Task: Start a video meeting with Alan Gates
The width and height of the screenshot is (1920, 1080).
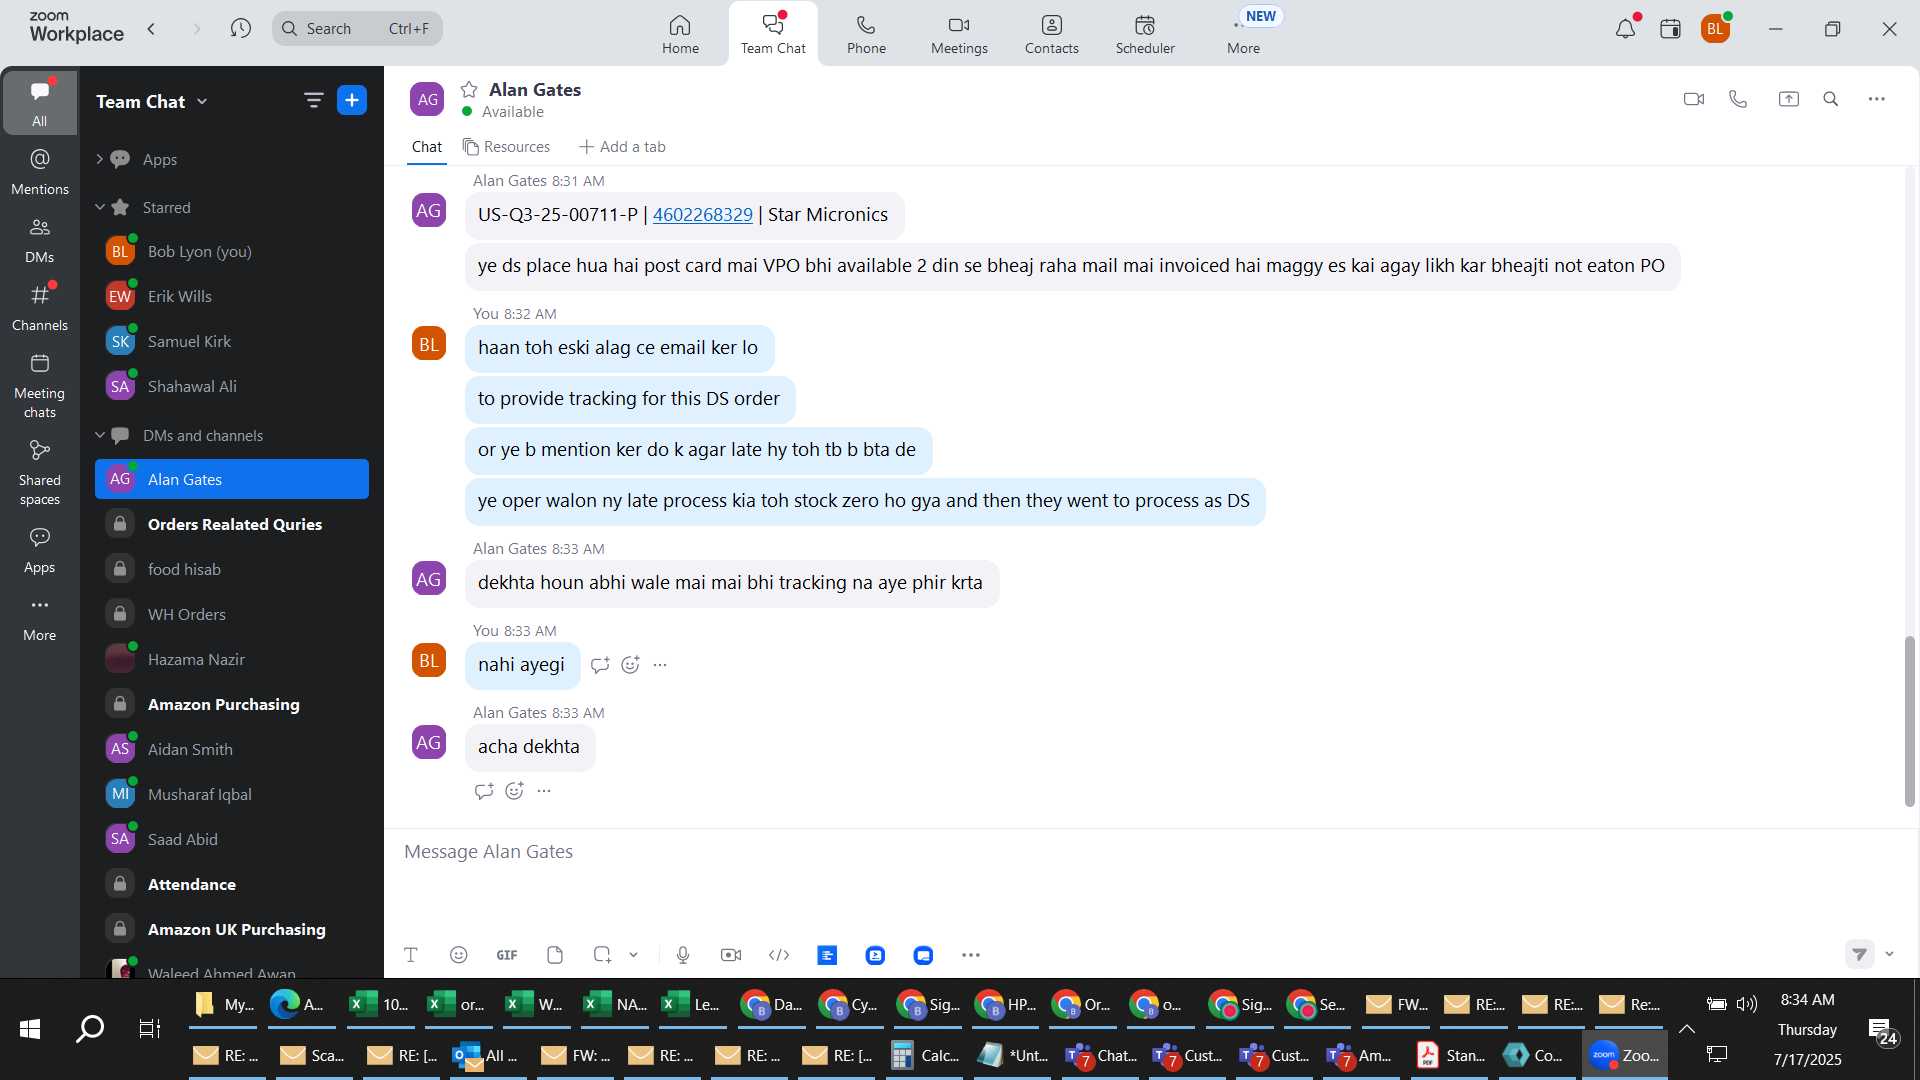Action: pos(1693,99)
